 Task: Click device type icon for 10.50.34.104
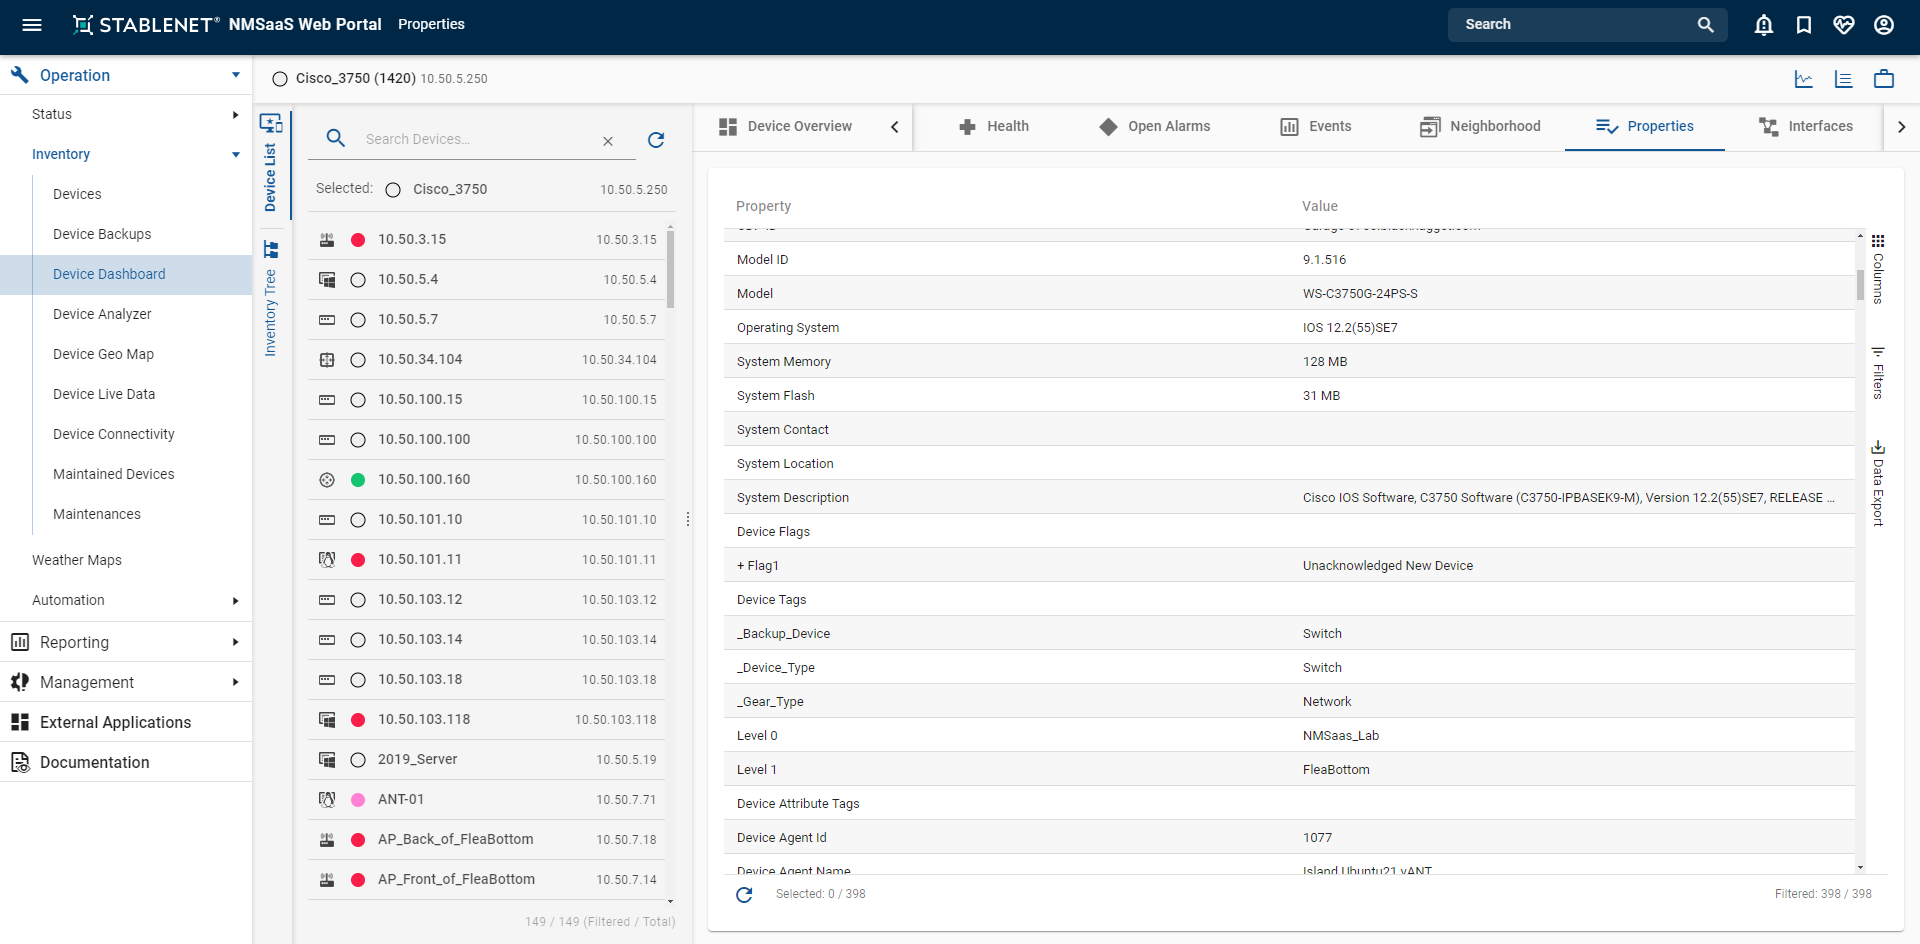click(x=327, y=360)
